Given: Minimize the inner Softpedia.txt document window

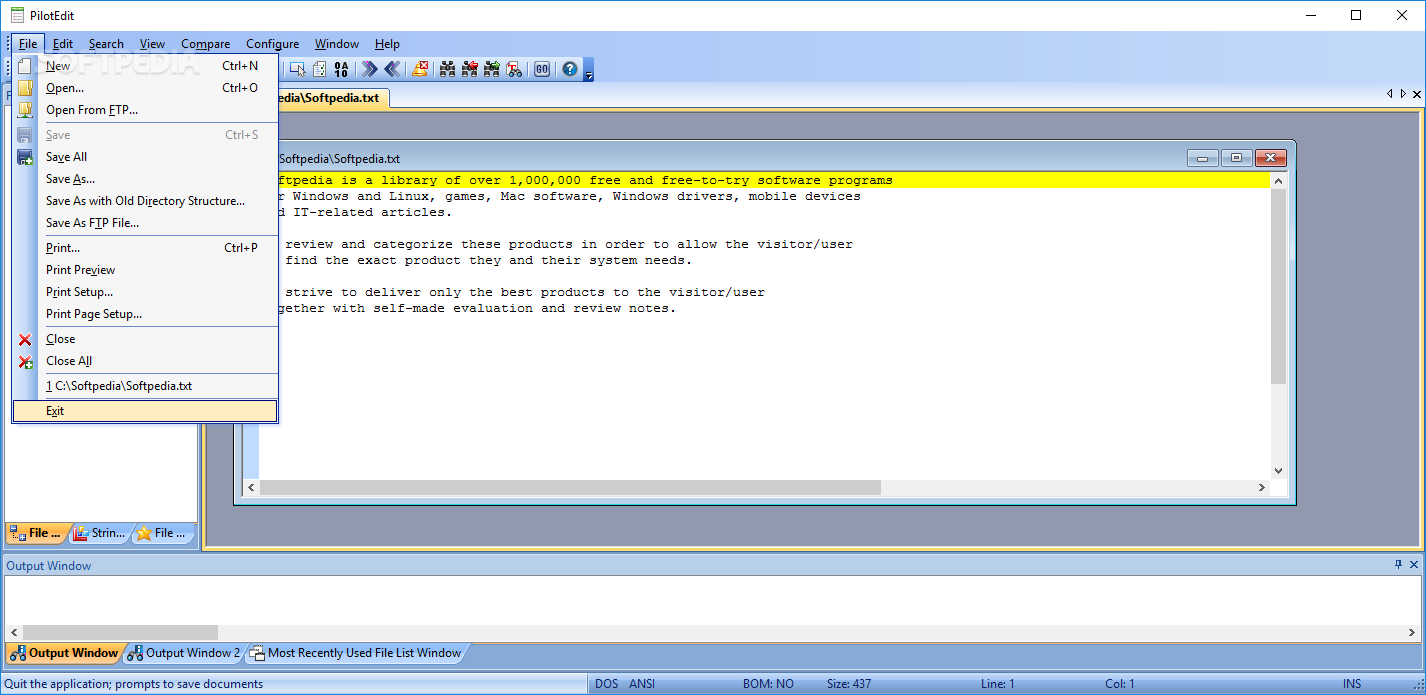Looking at the screenshot, I should (x=1202, y=158).
